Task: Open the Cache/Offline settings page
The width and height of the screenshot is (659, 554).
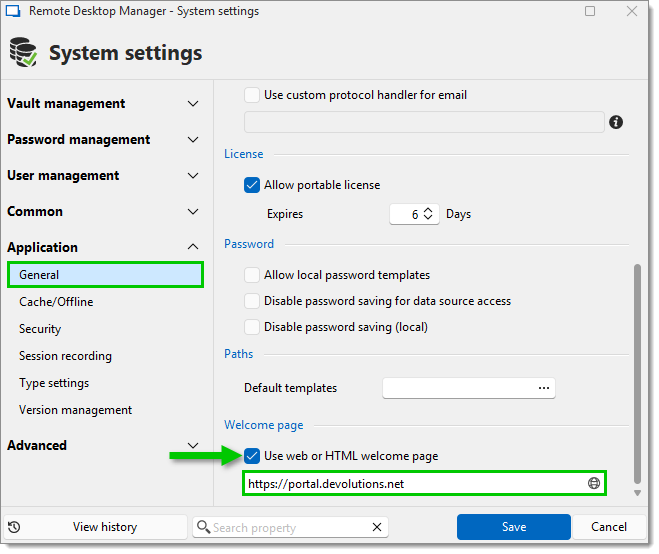Action: point(56,302)
